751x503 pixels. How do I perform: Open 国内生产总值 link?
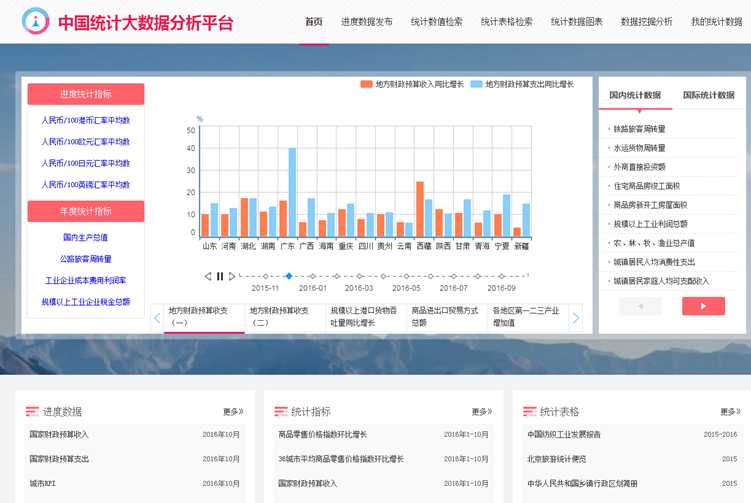86,237
